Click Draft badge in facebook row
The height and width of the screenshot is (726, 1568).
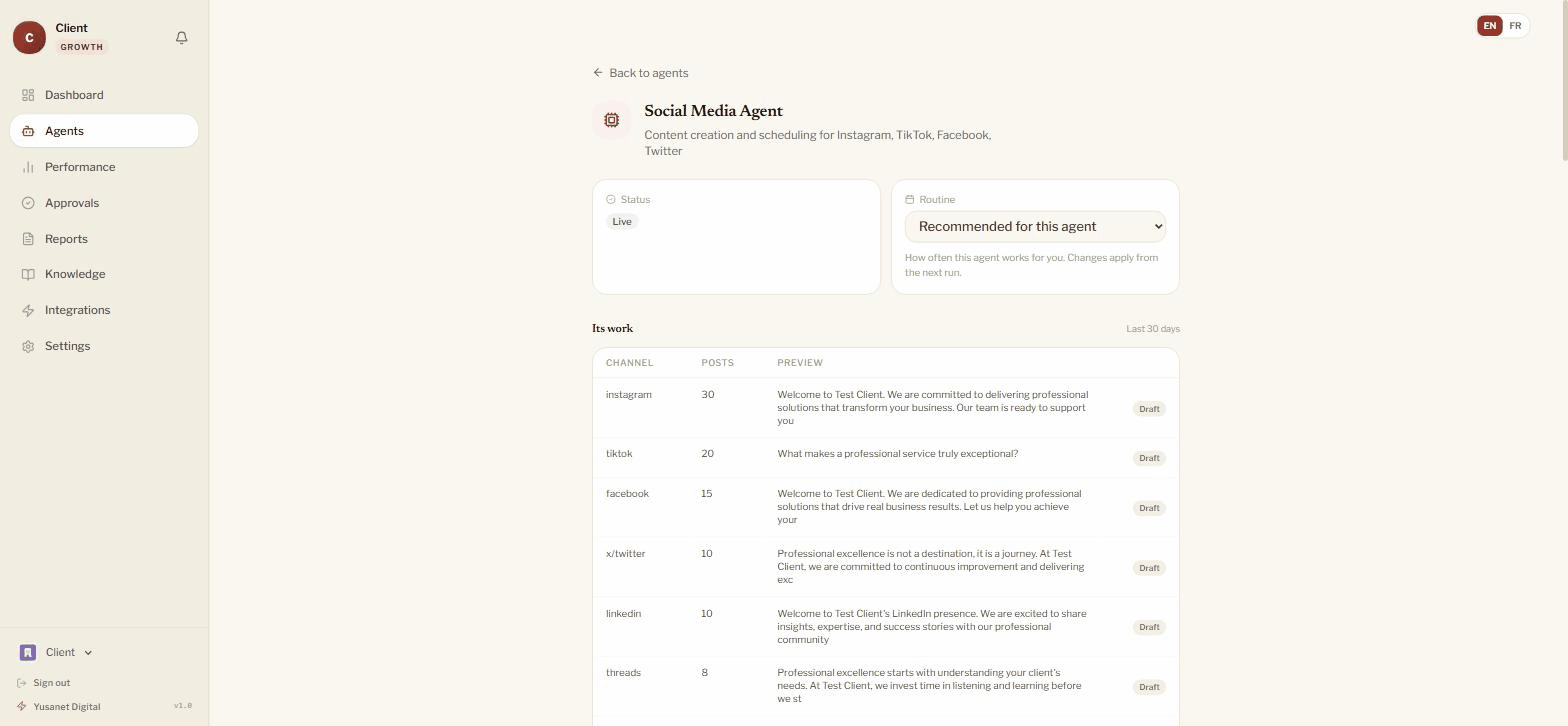coord(1149,508)
